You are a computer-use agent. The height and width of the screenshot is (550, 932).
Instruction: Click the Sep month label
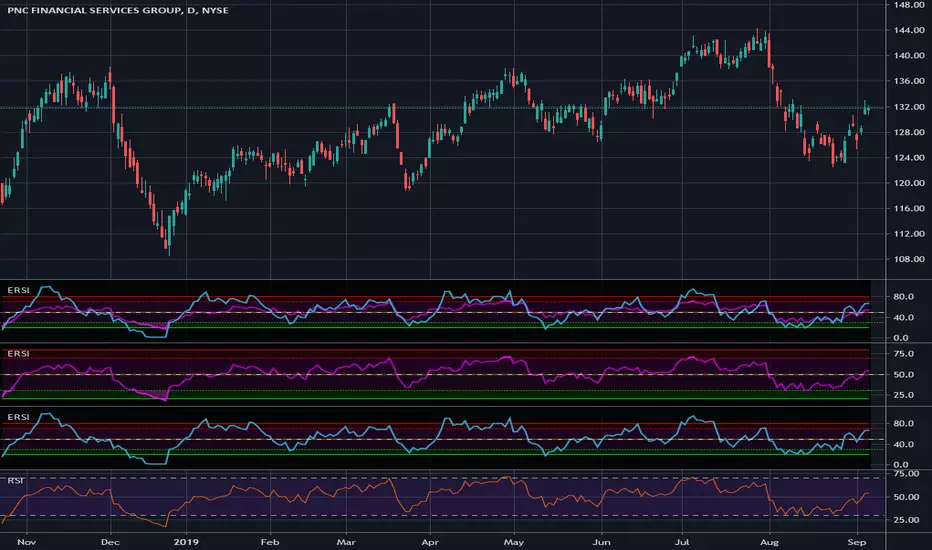857,542
